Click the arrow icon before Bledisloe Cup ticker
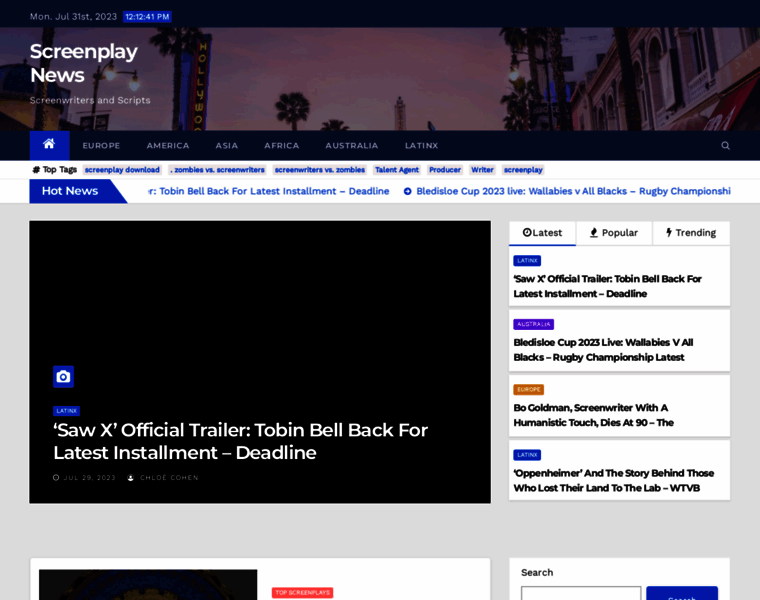Image resolution: width=760 pixels, height=600 pixels. (x=408, y=191)
